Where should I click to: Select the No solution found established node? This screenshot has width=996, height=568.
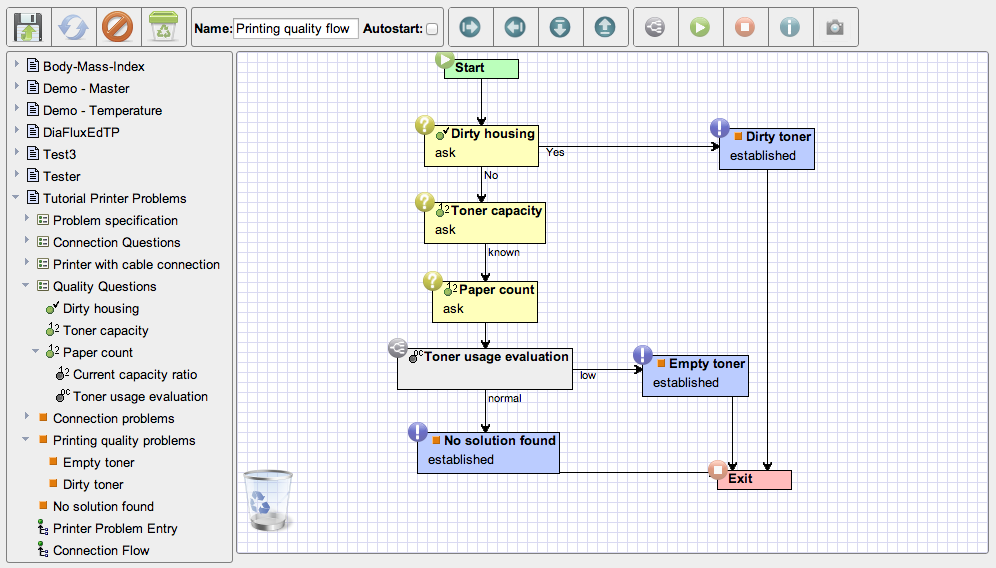[x=488, y=452]
